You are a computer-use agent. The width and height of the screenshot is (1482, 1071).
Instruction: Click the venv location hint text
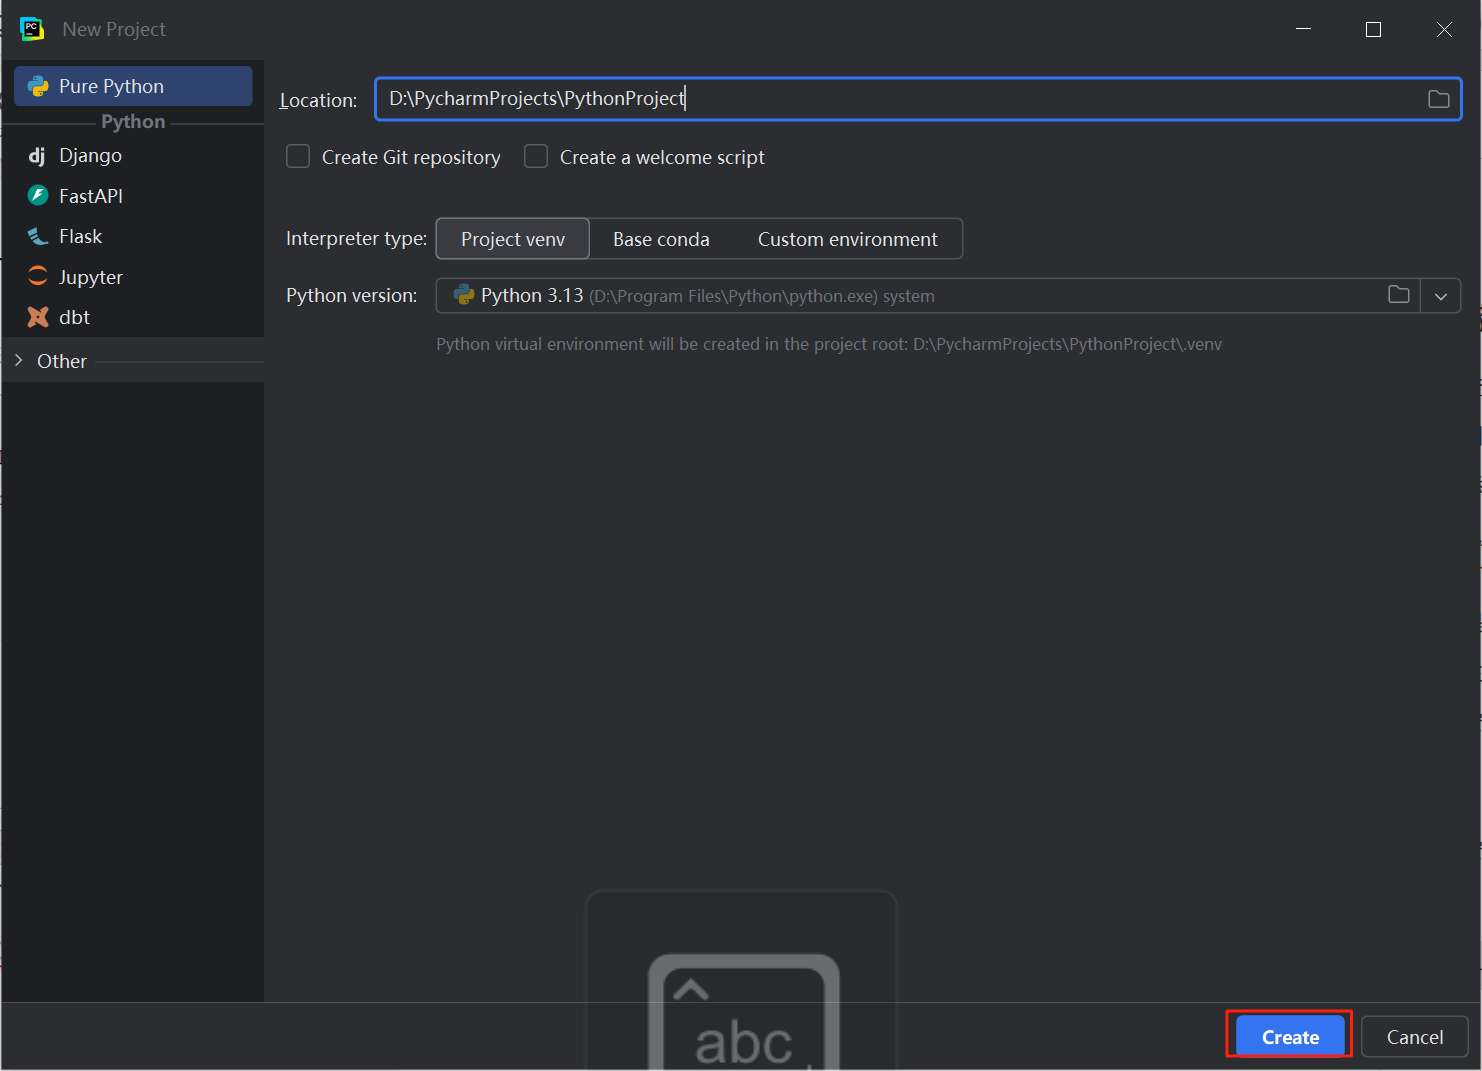(829, 344)
